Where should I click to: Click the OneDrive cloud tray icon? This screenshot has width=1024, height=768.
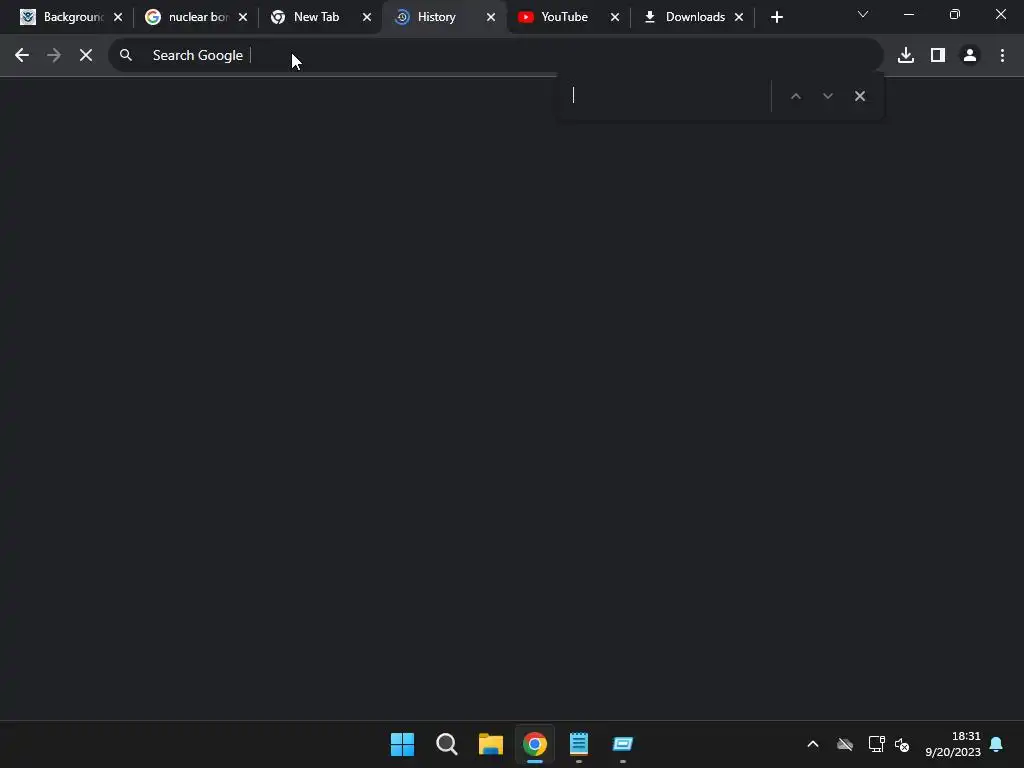pyautogui.click(x=845, y=744)
